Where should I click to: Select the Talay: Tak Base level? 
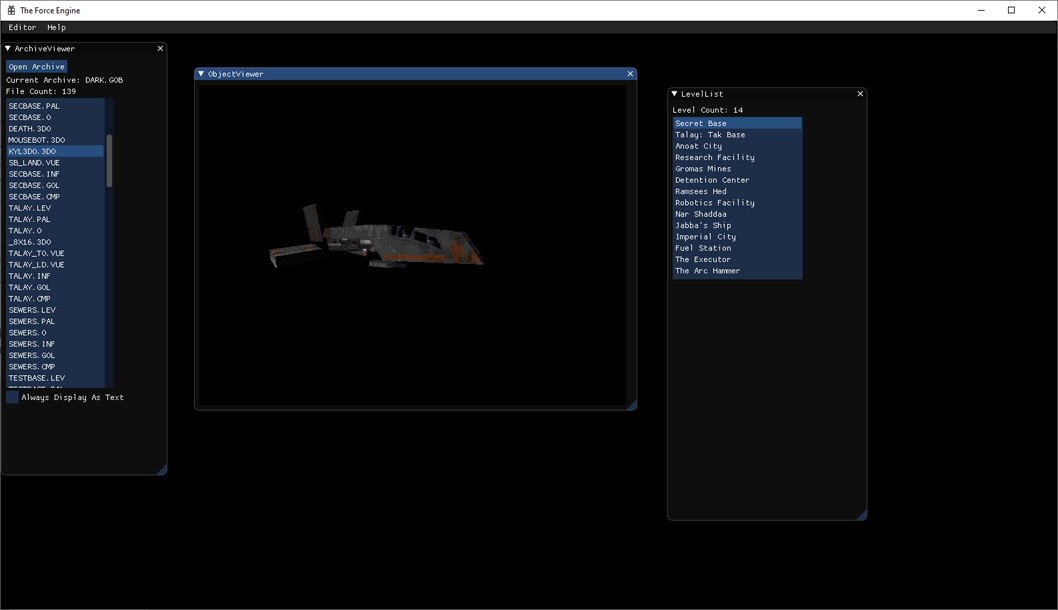click(737, 135)
